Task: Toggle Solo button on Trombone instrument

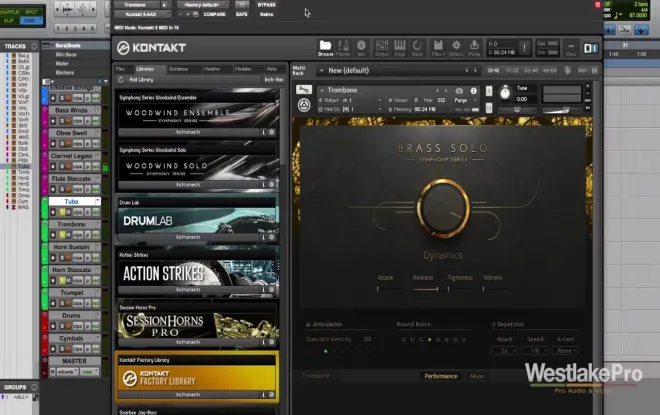Action: [x=489, y=91]
